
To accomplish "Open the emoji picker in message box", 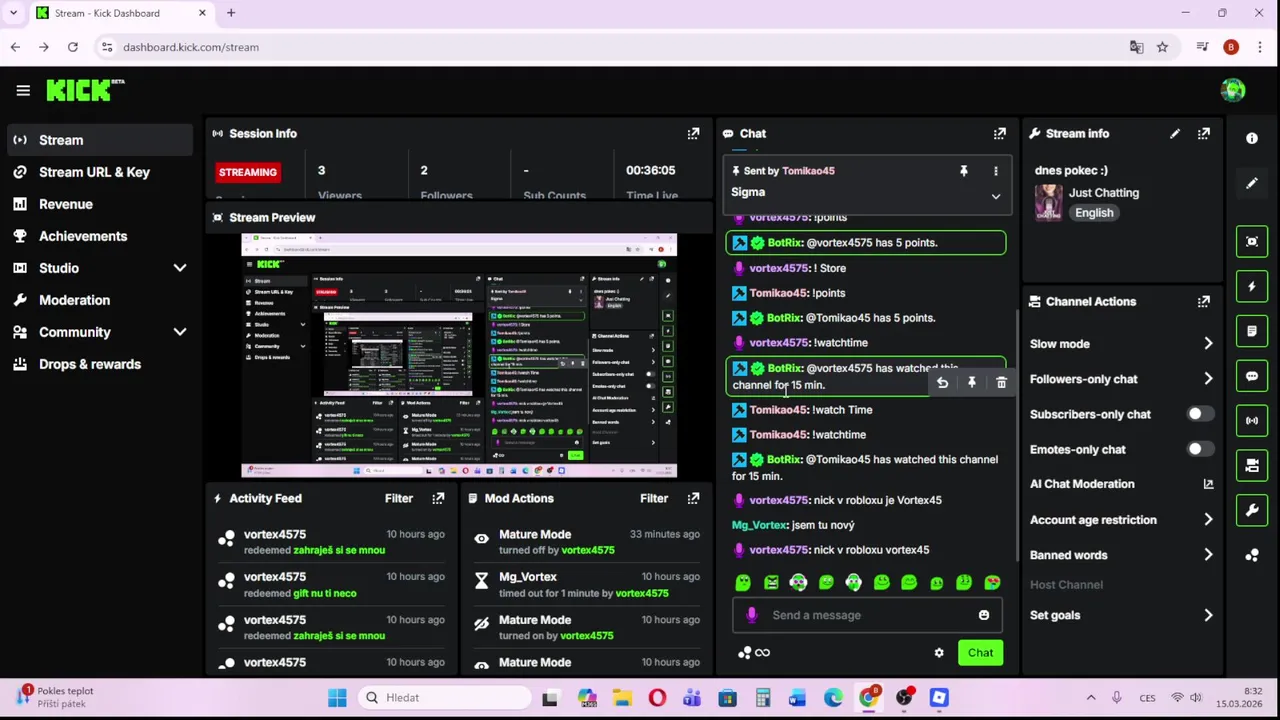I will click(x=984, y=615).
